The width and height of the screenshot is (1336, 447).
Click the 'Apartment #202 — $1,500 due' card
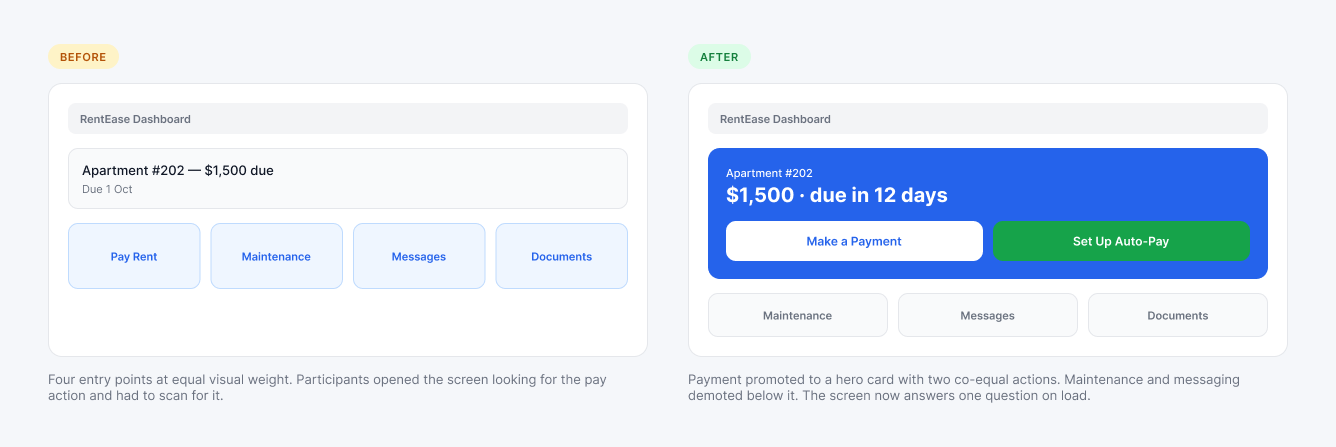(x=348, y=178)
